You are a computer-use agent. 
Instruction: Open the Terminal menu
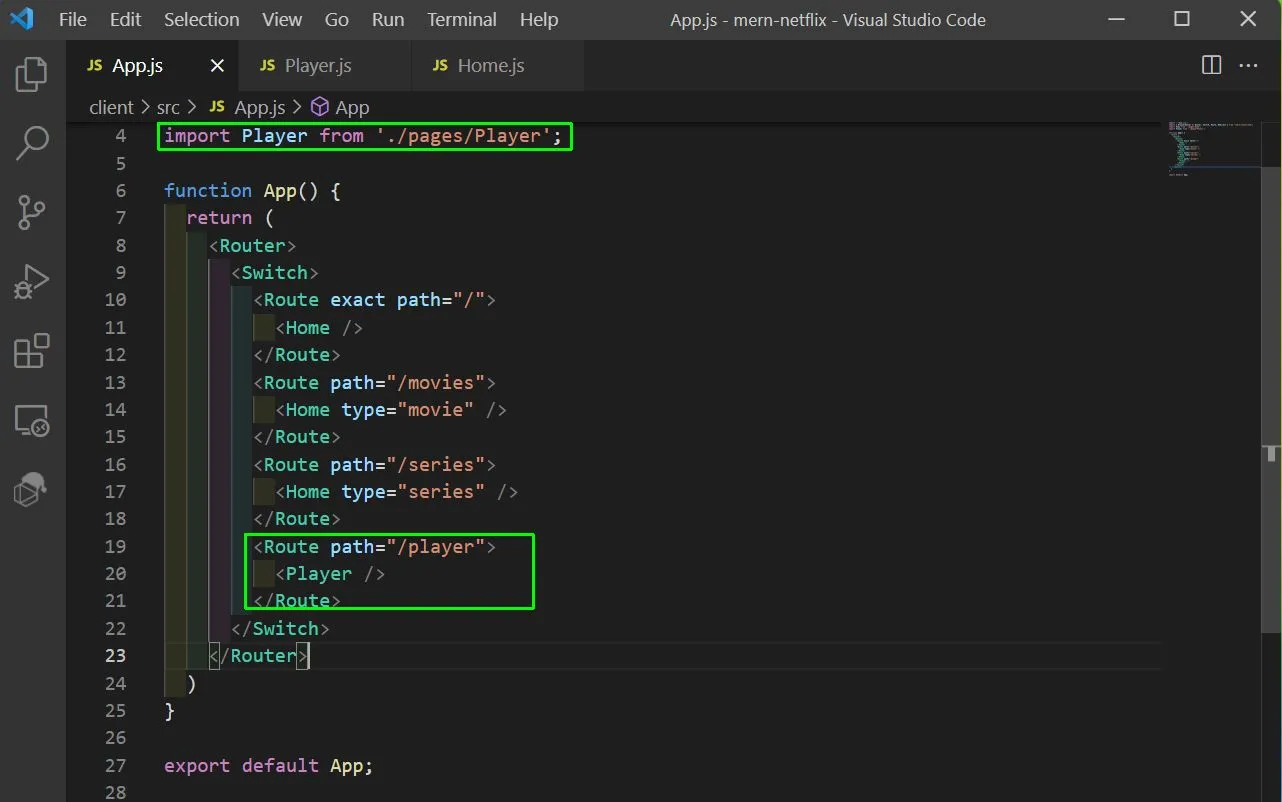coord(463,19)
